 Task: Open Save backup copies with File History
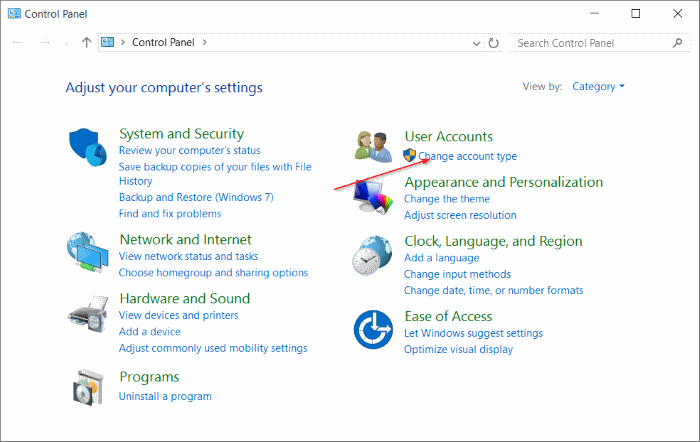pos(215,174)
